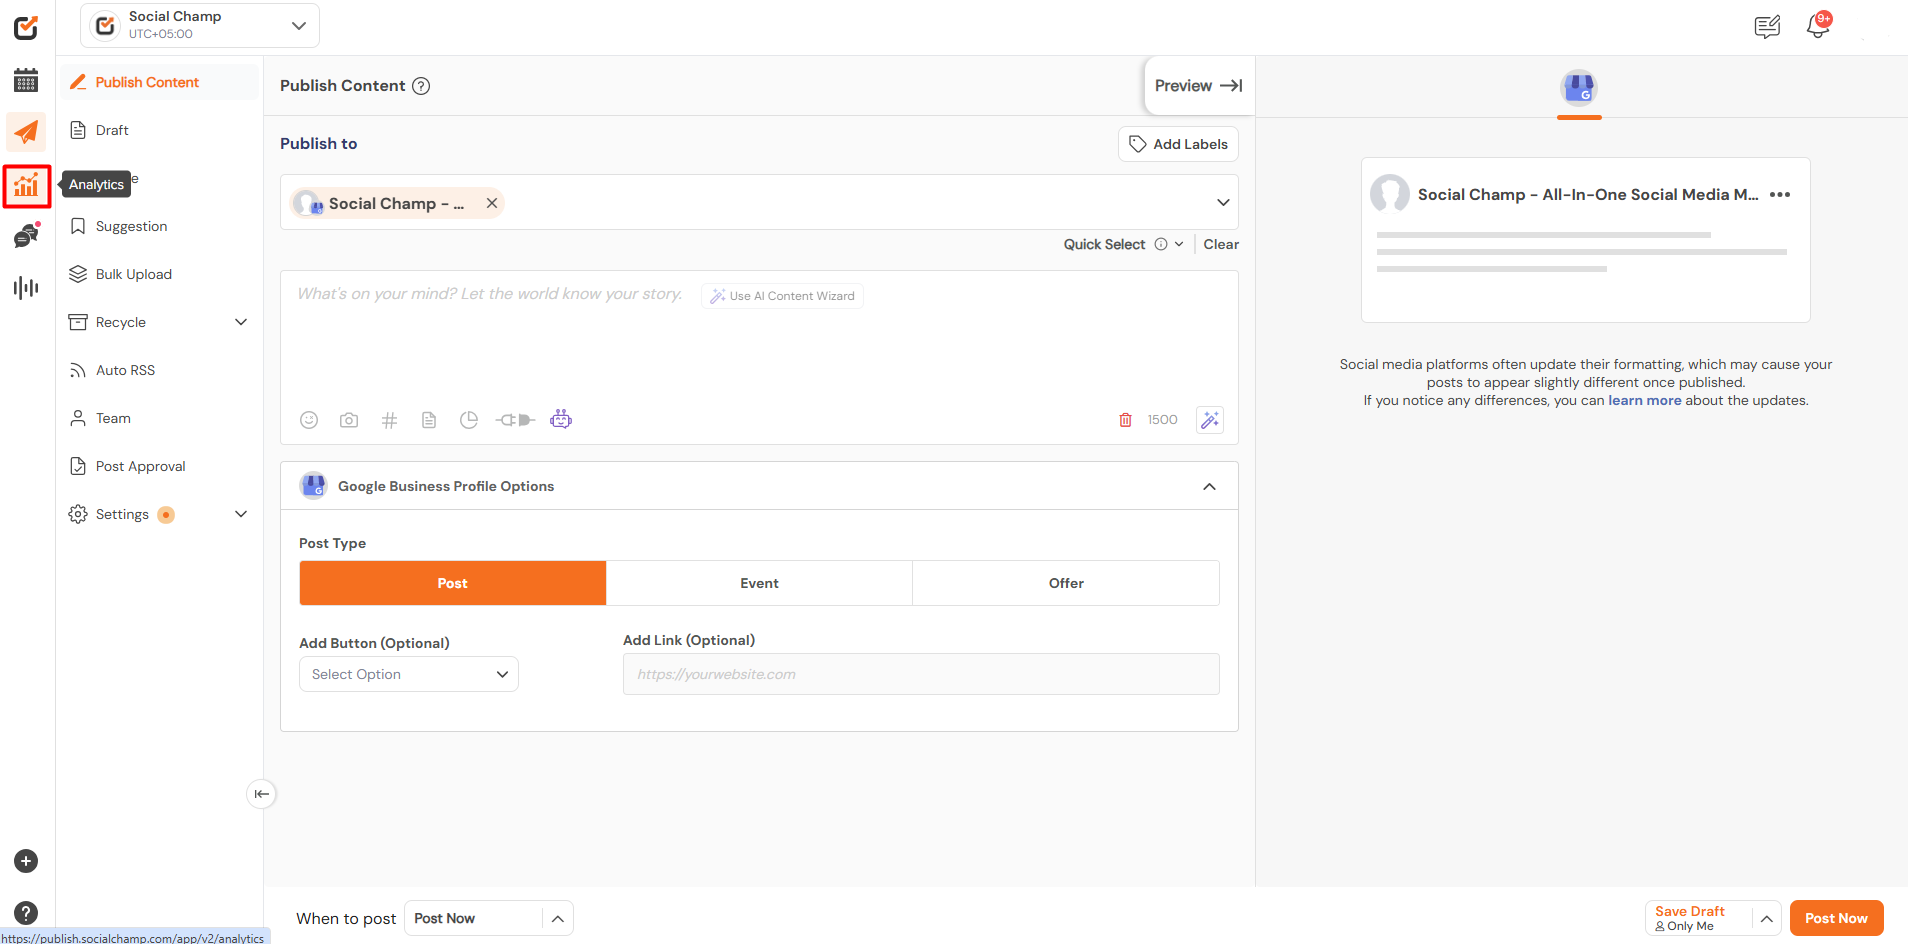Click Use AI Content Wizard

pyautogui.click(x=782, y=296)
